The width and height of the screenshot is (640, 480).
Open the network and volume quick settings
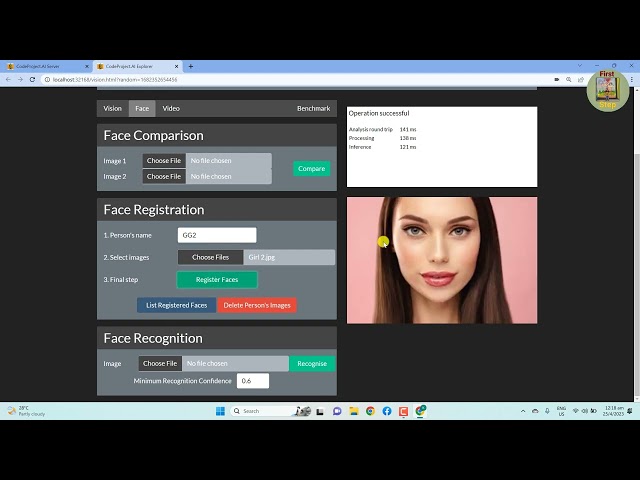point(584,411)
